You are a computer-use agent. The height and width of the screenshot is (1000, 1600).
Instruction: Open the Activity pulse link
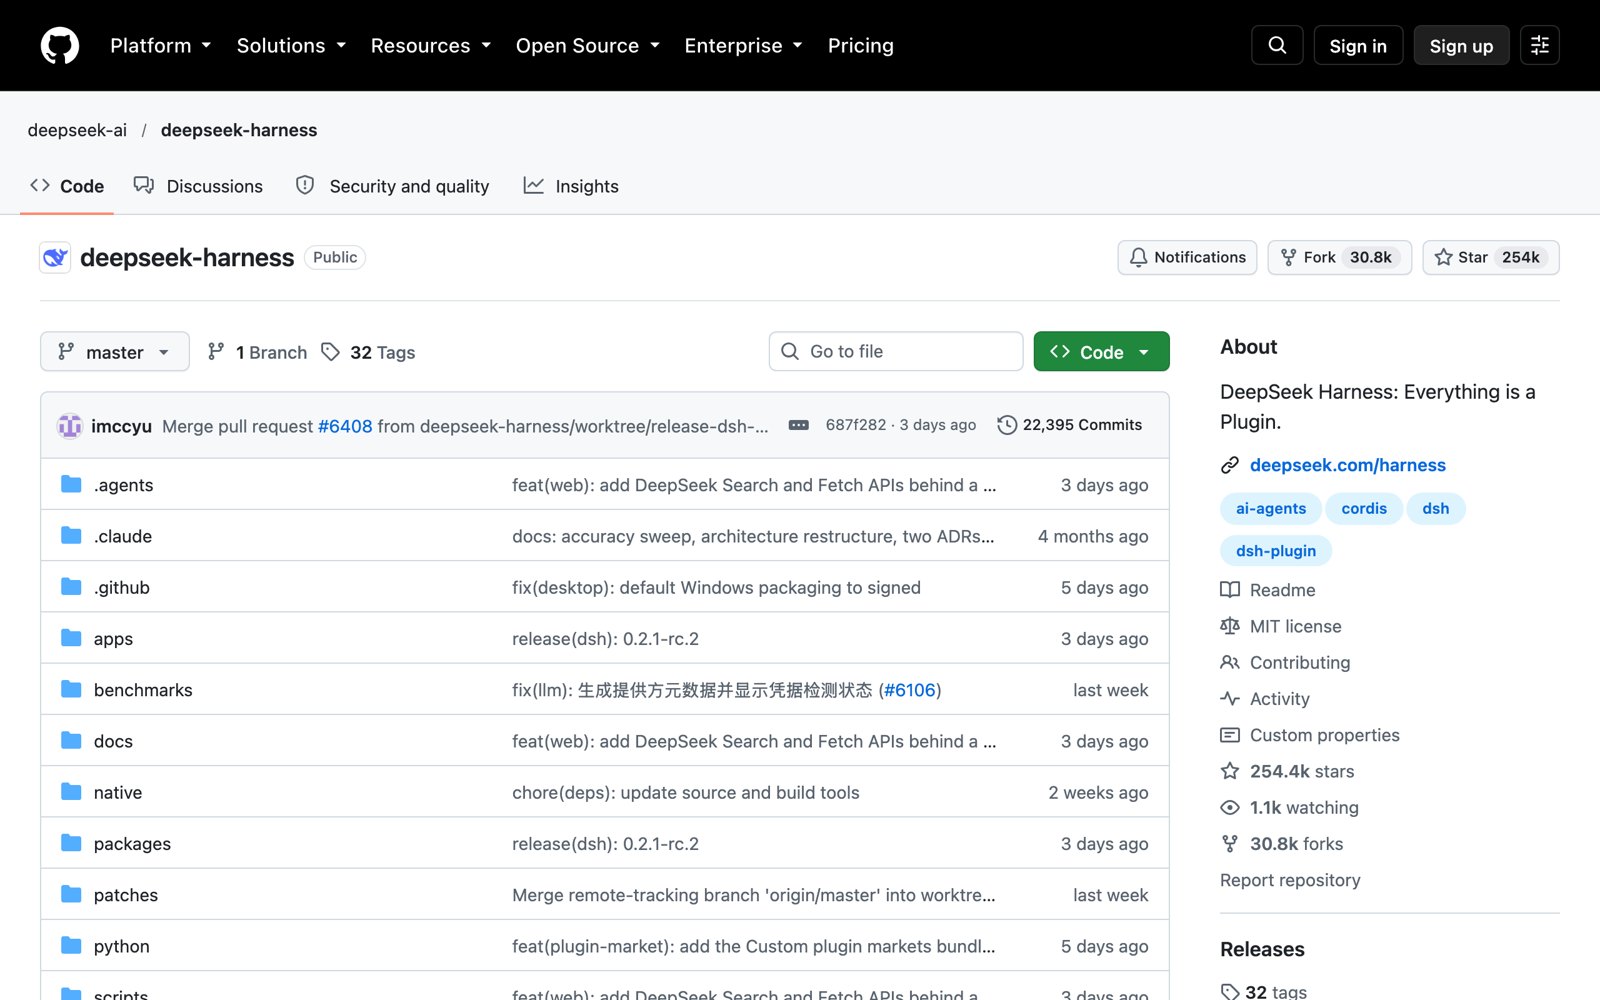click(1265, 699)
